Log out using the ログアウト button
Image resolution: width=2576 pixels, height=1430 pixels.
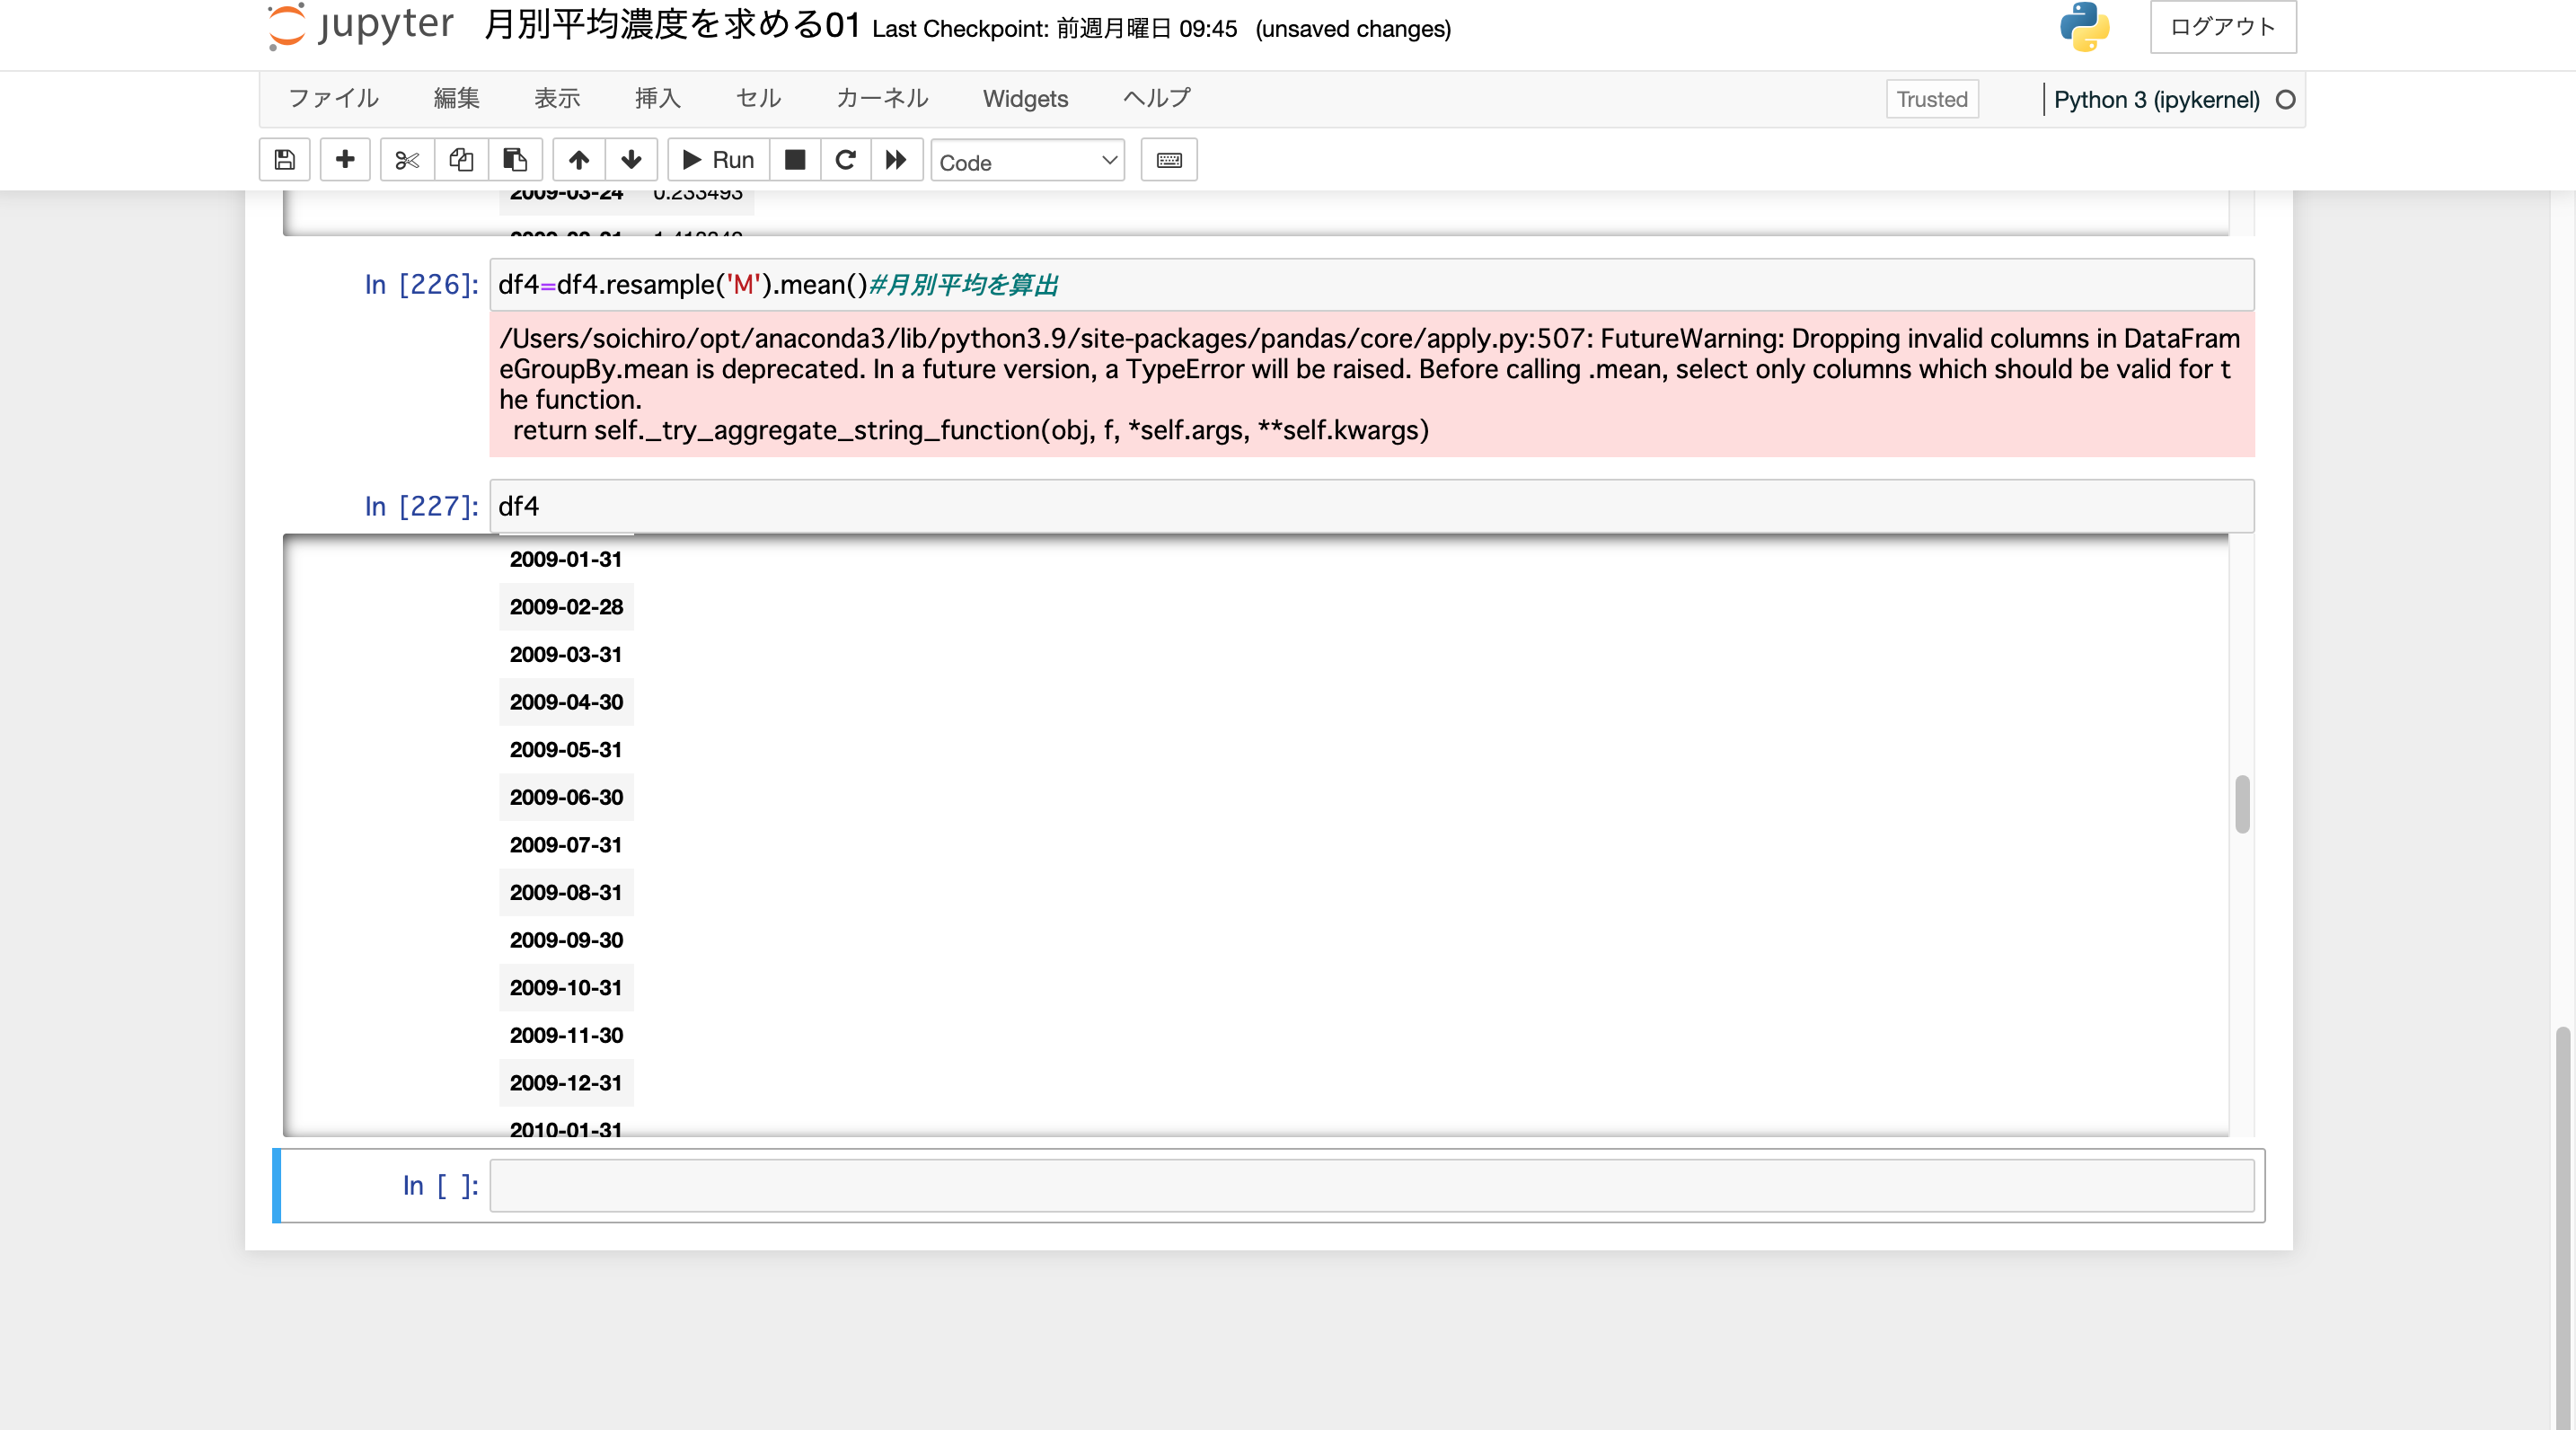coord(2222,27)
